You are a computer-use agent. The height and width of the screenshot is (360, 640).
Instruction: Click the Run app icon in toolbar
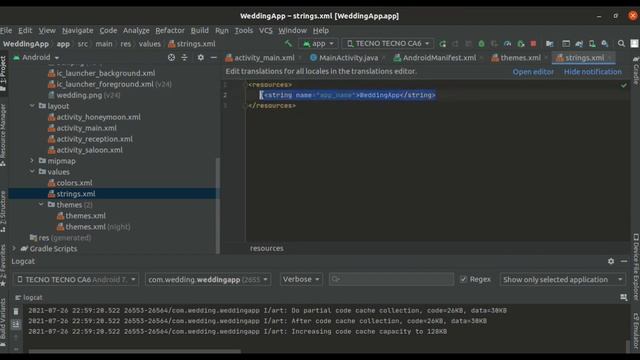[x=442, y=44]
